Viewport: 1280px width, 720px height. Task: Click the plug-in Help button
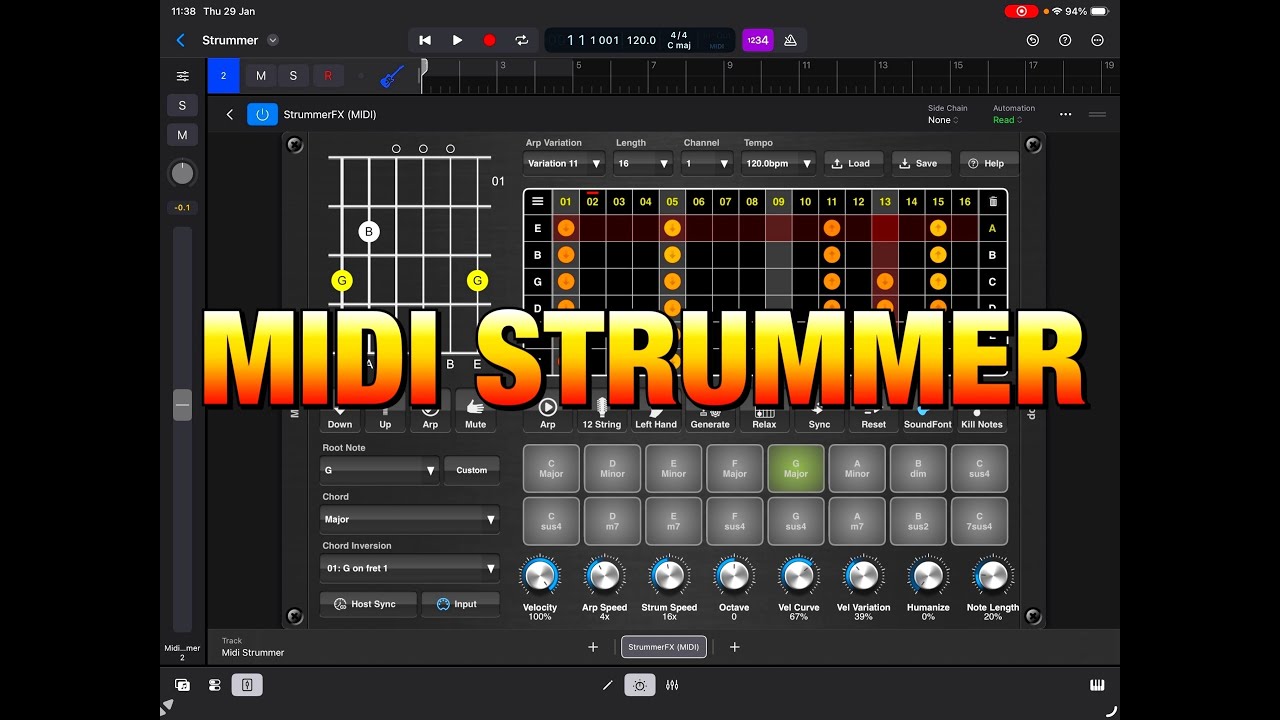click(x=989, y=163)
